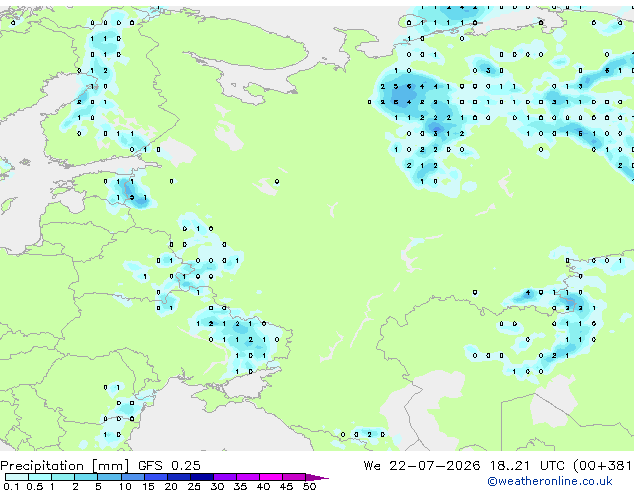Click the legend label '40'
Viewport: 634px width, 490px height.
pos(263,486)
